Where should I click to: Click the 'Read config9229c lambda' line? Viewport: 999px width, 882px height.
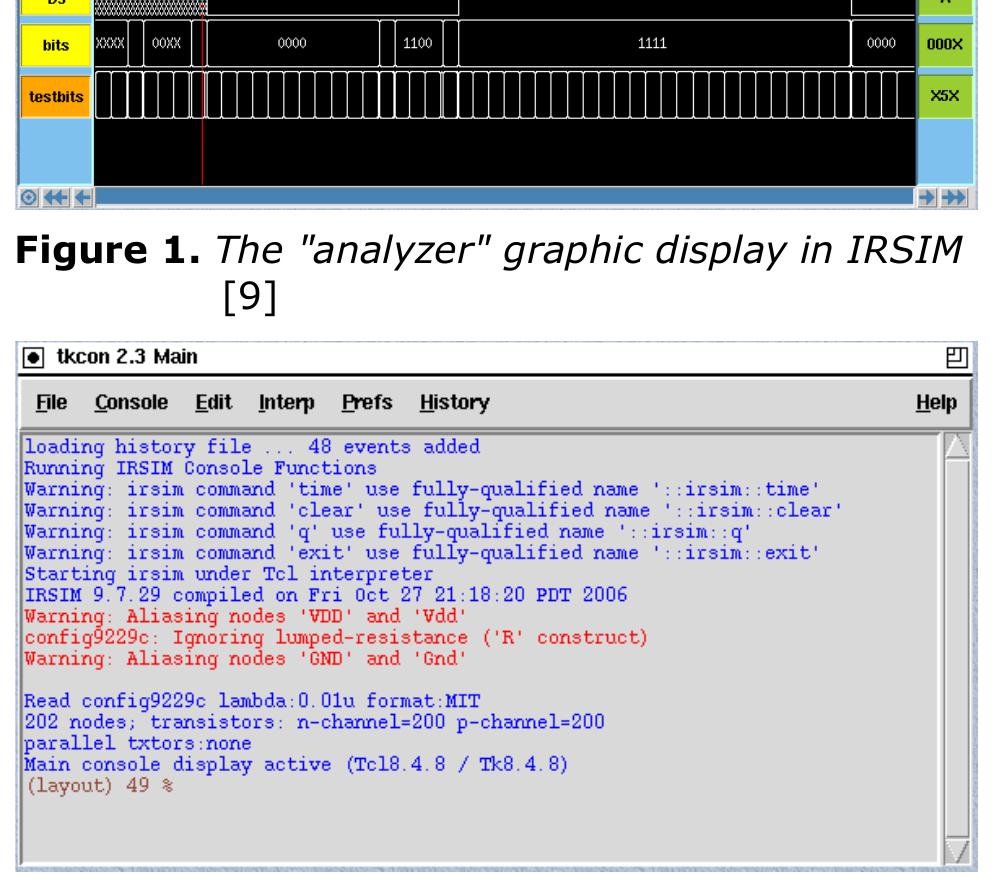252,701
